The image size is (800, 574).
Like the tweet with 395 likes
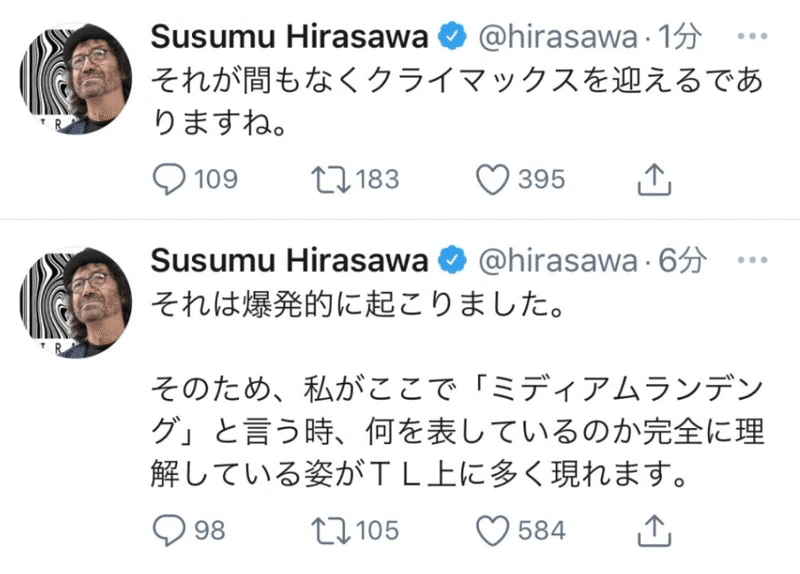492,180
